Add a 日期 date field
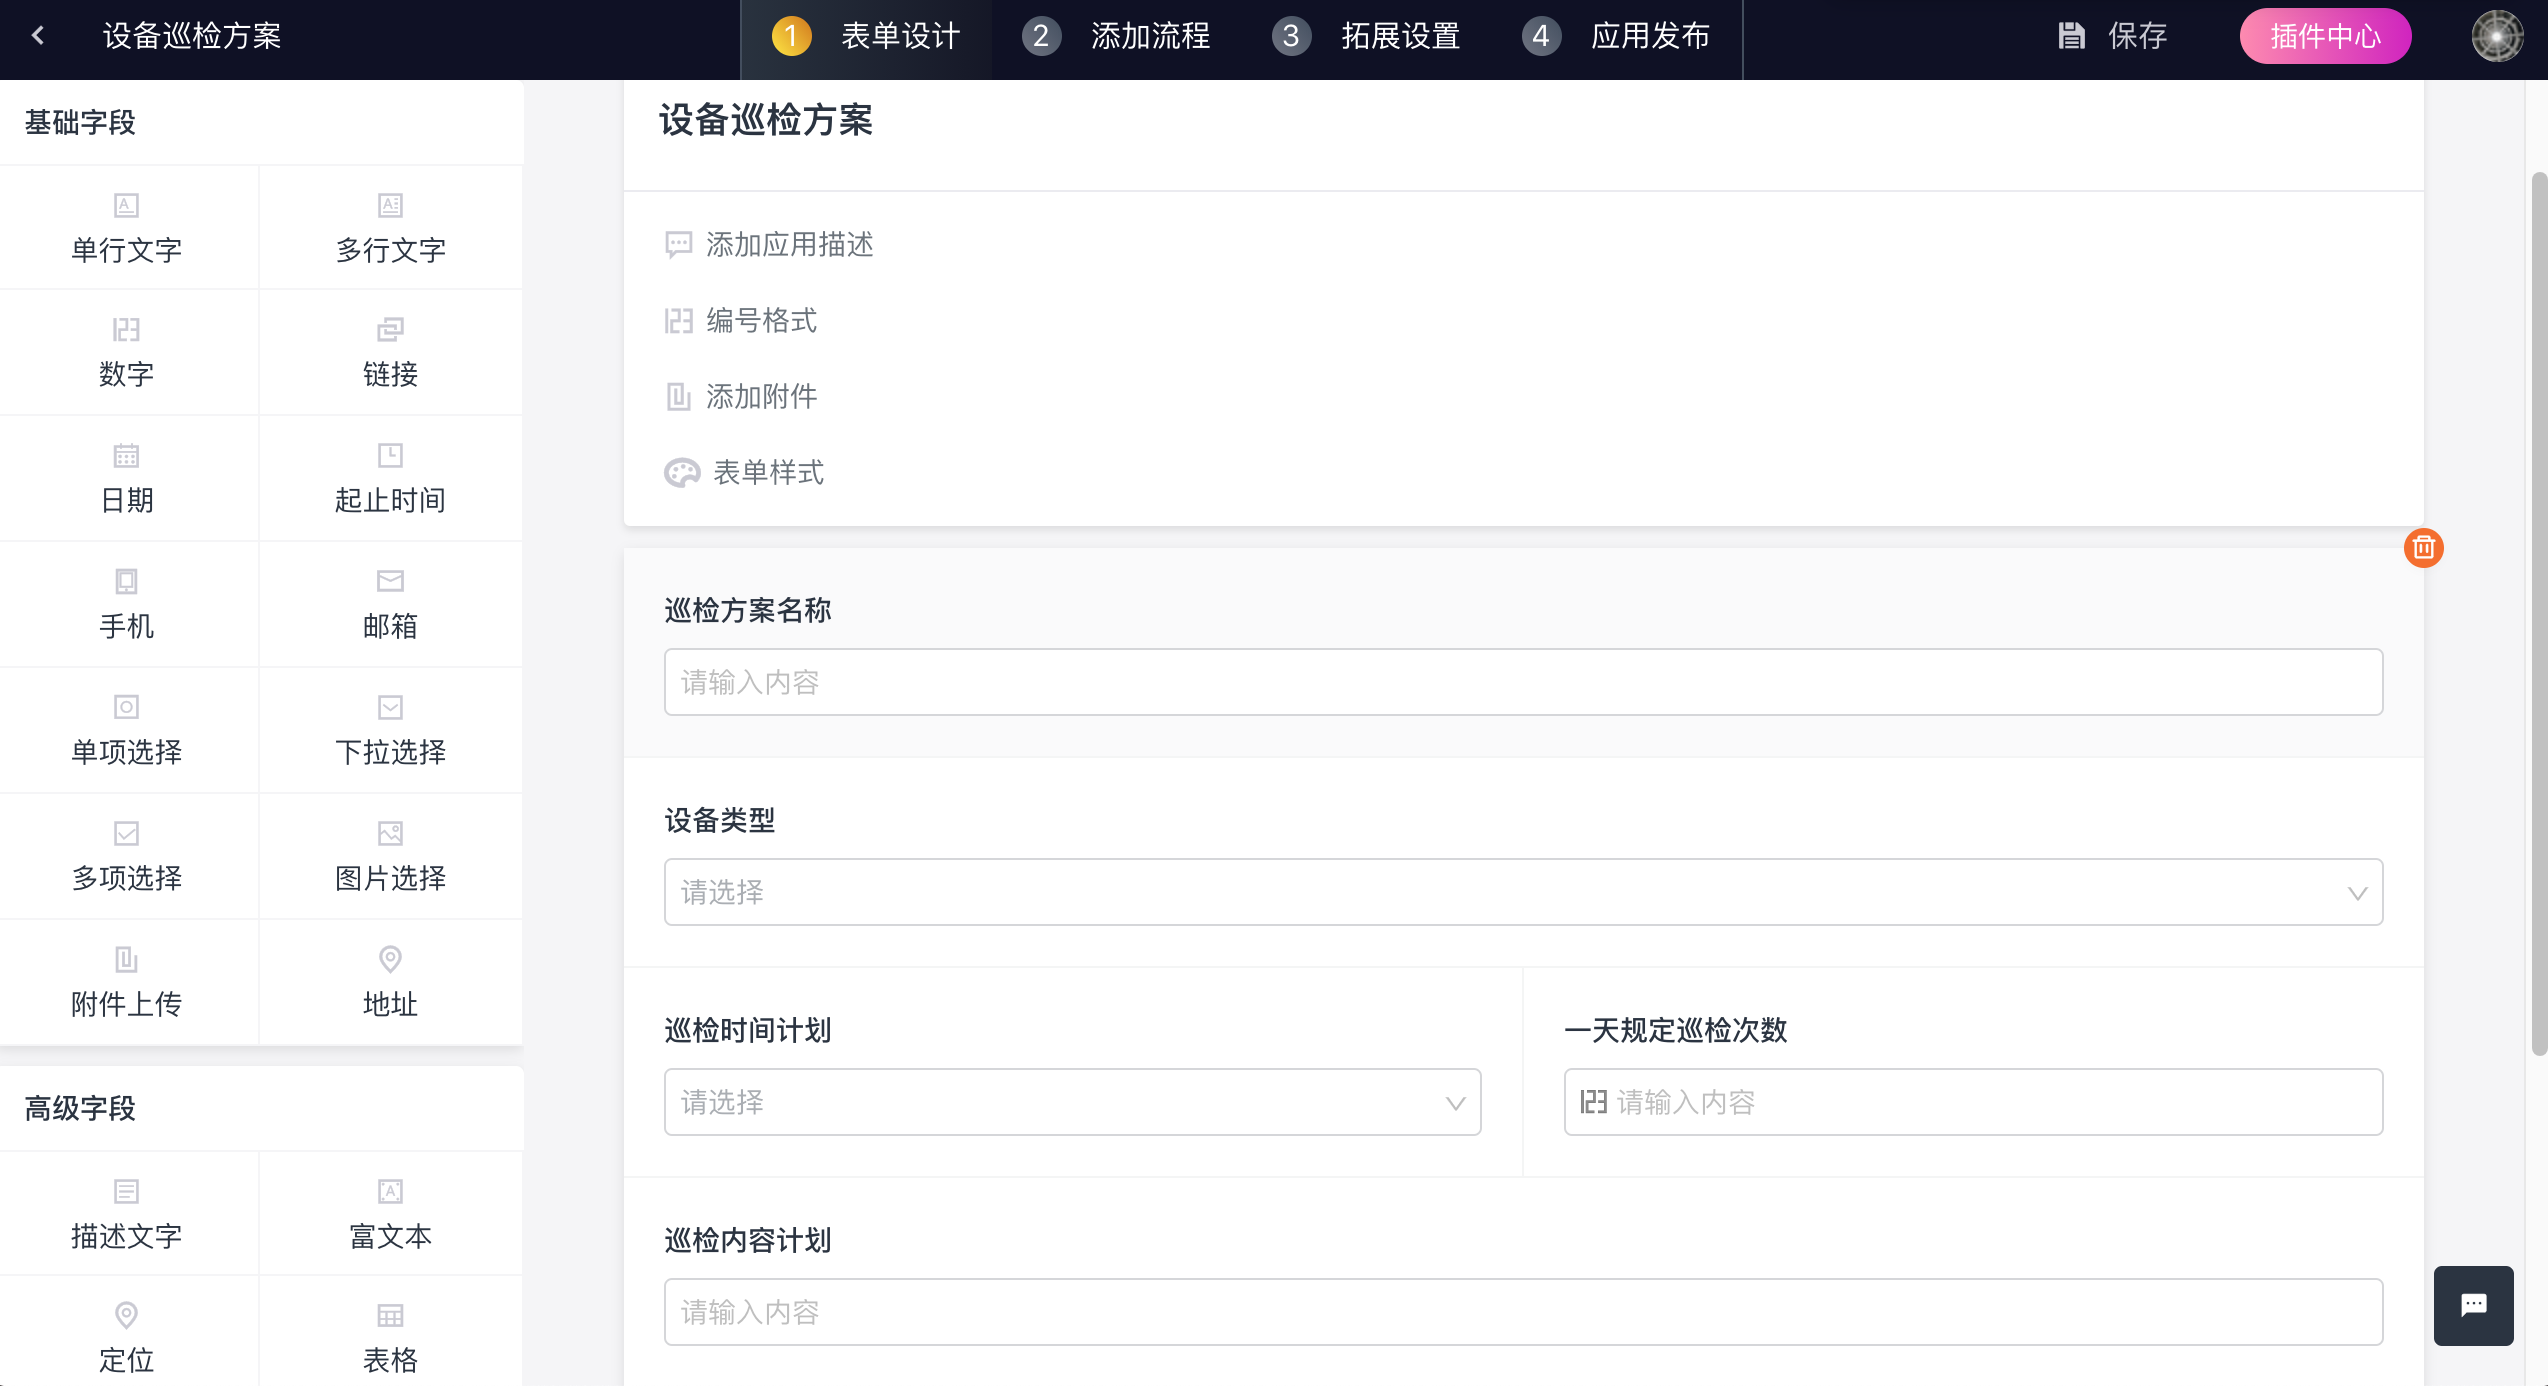 pos(127,478)
